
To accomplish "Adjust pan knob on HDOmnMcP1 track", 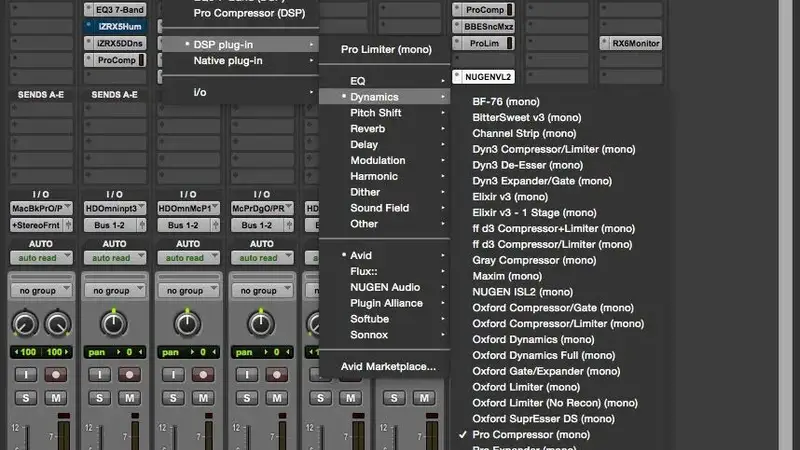I will pos(187,323).
